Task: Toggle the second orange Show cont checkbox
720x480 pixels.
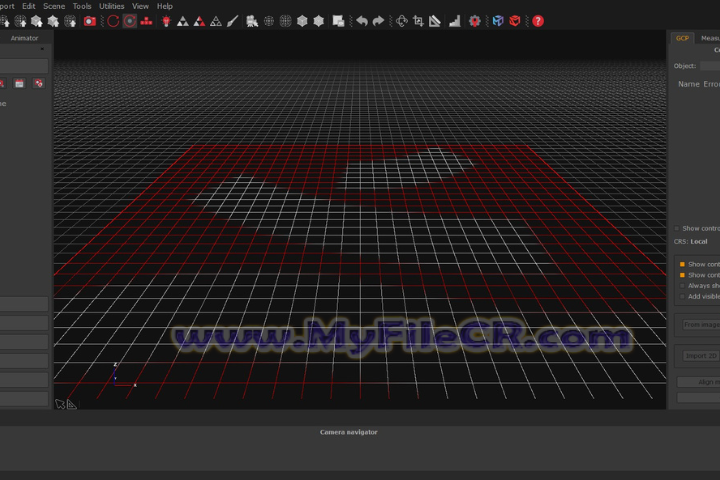Action: 682,275
